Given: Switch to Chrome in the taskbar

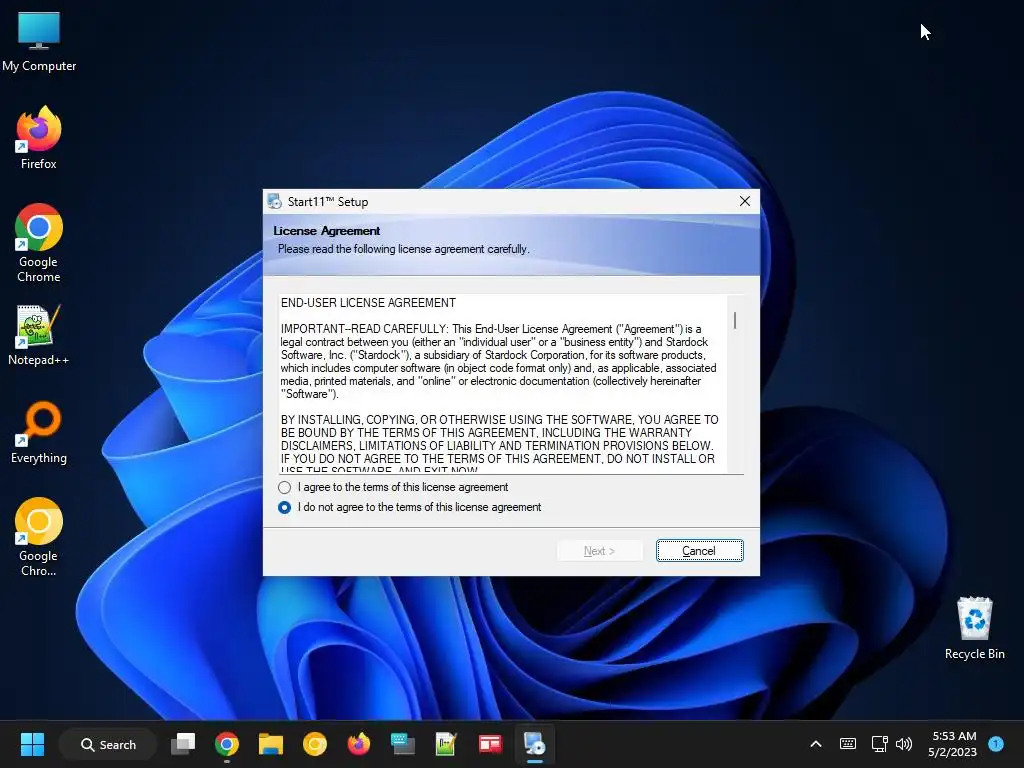Looking at the screenshot, I should (227, 744).
